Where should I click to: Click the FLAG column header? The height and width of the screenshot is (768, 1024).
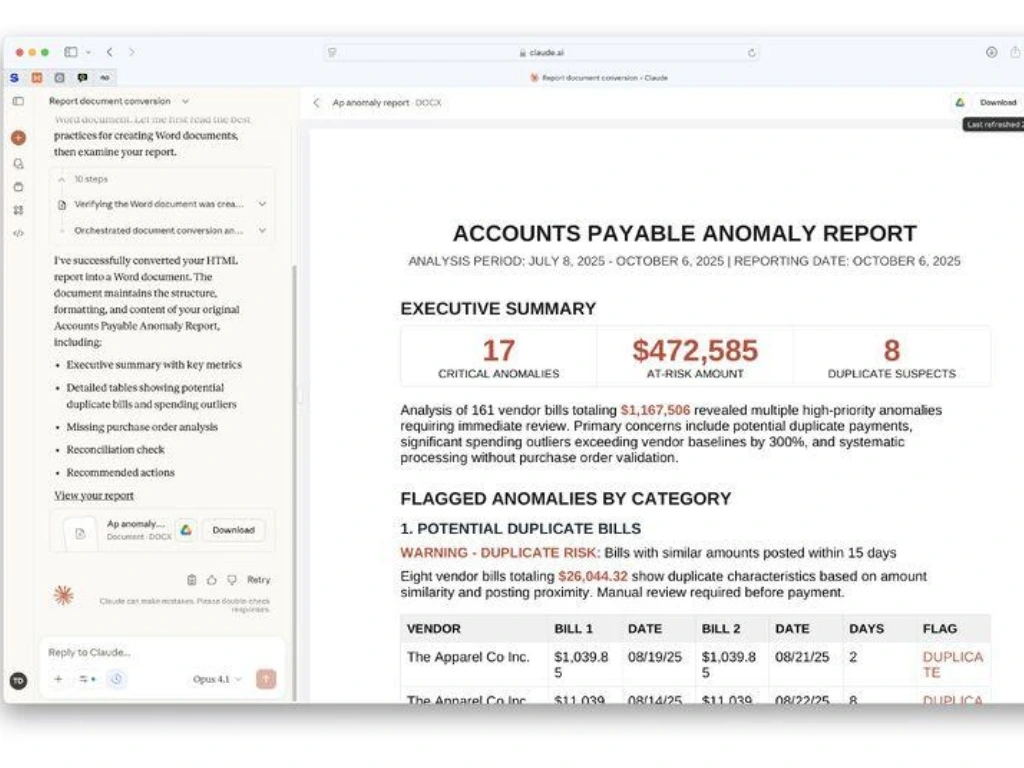click(x=940, y=629)
